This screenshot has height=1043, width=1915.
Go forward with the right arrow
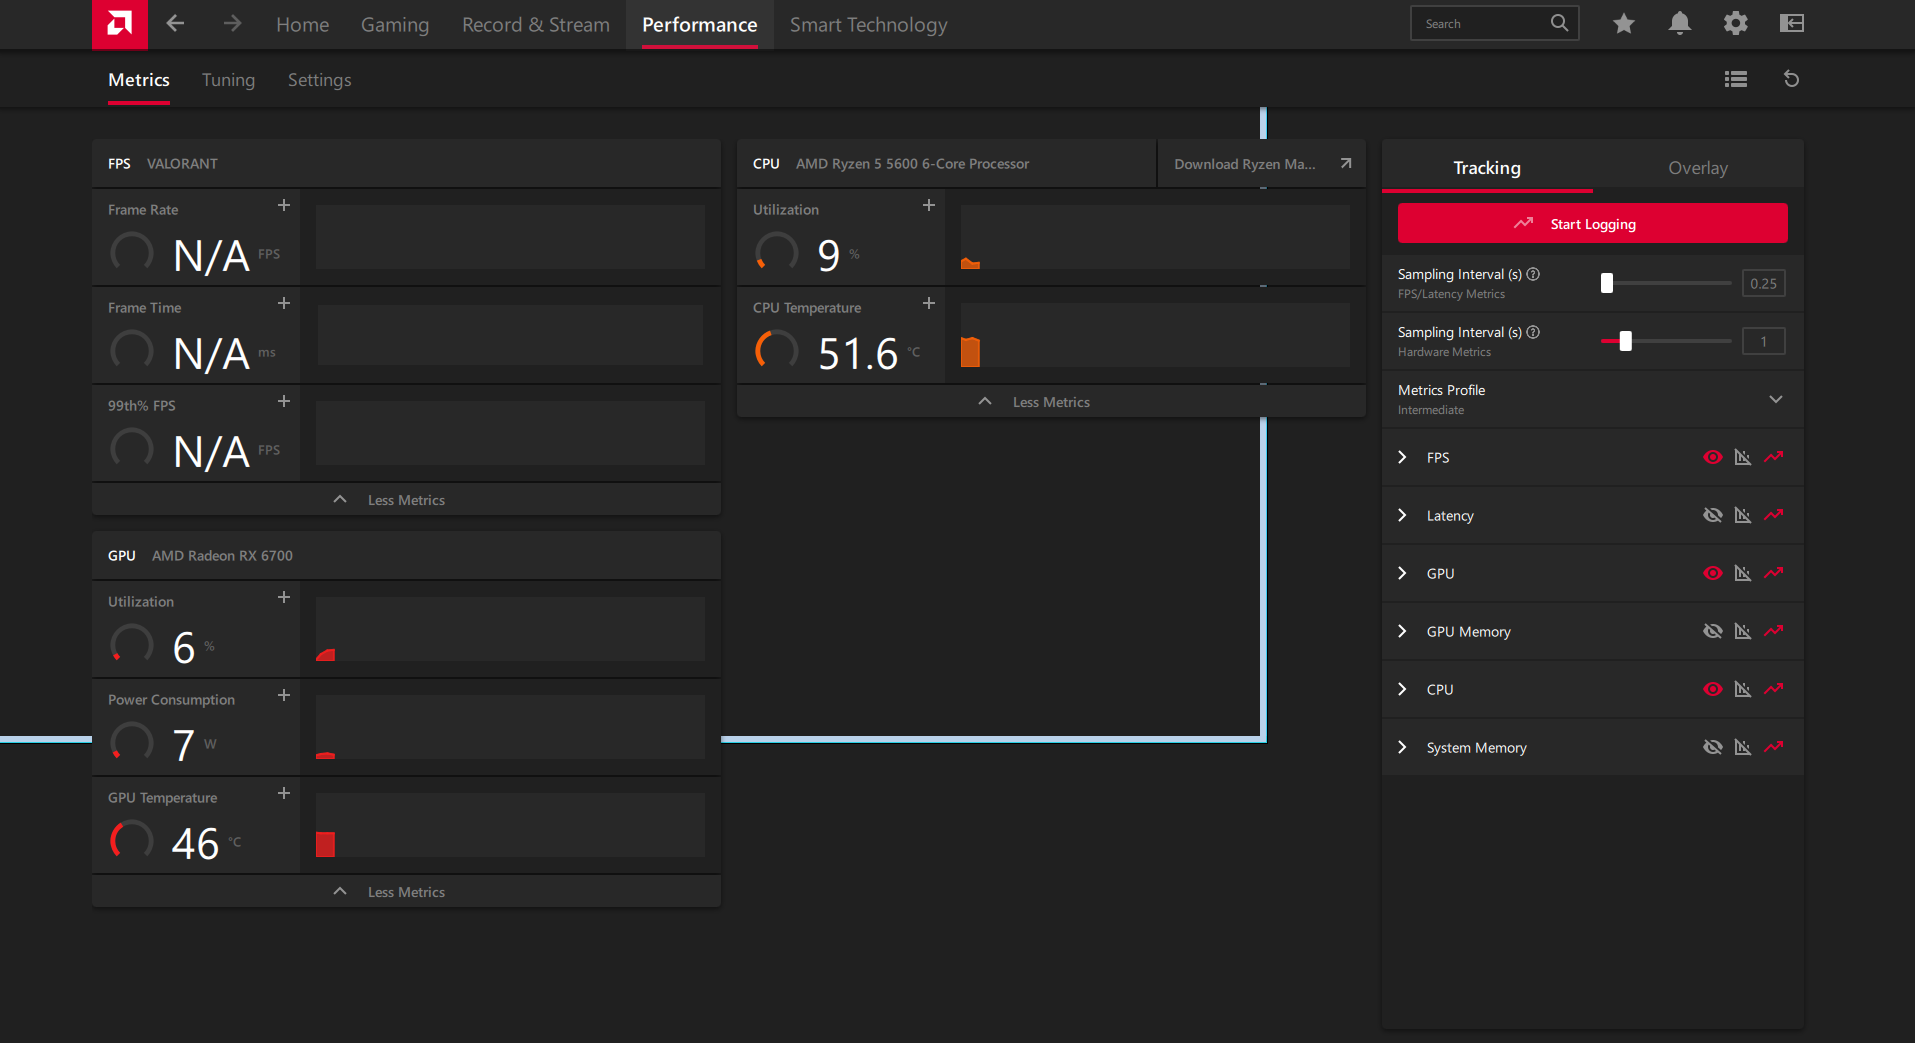click(x=232, y=23)
